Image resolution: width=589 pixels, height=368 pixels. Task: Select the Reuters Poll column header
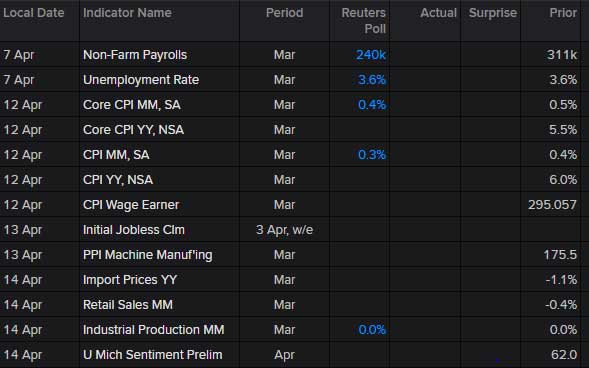(364, 21)
